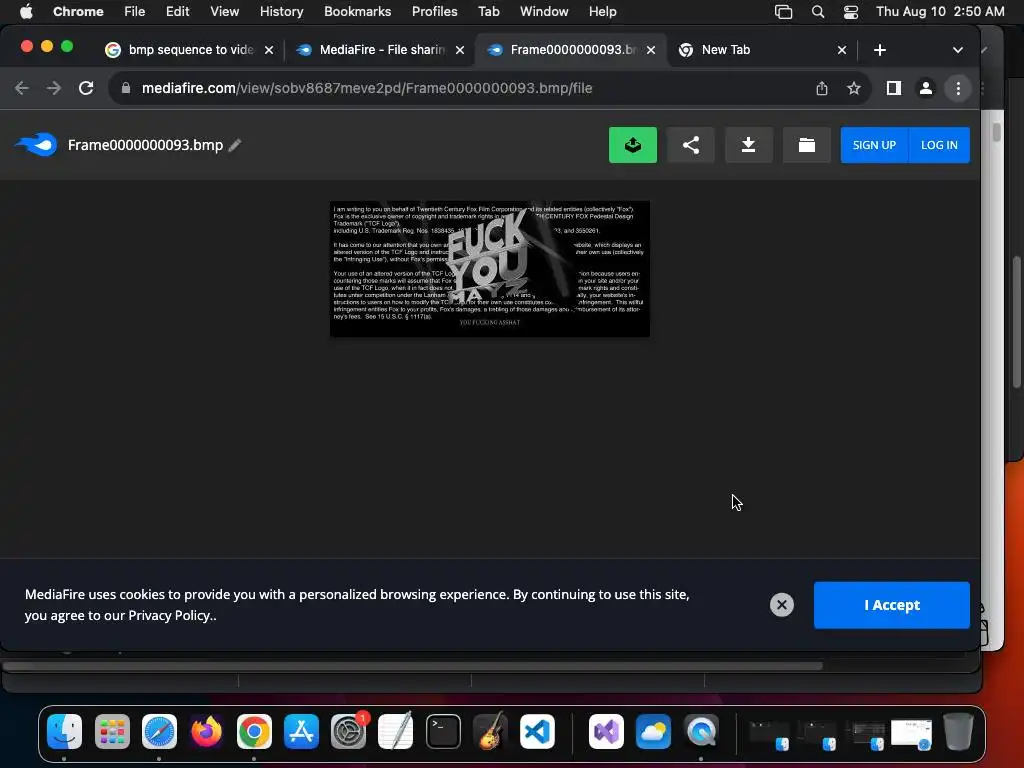Open Control Center in menu bar
Screen dimensions: 1024x768
850,11
